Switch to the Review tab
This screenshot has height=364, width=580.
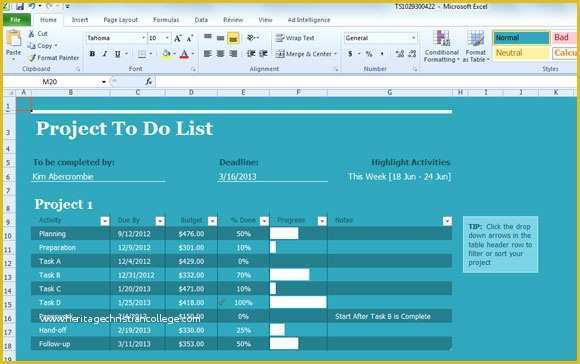point(233,20)
